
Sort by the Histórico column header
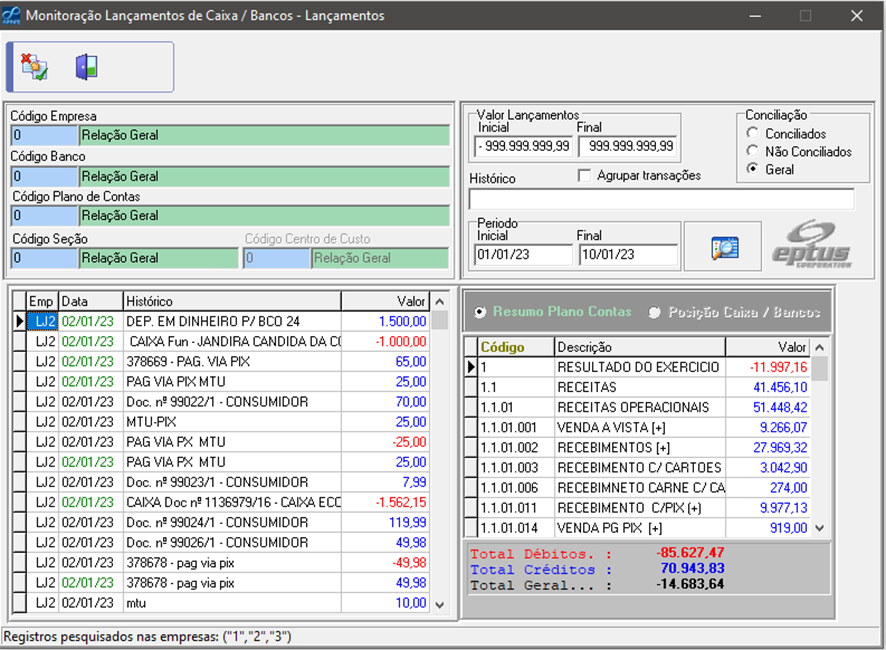pyautogui.click(x=230, y=301)
